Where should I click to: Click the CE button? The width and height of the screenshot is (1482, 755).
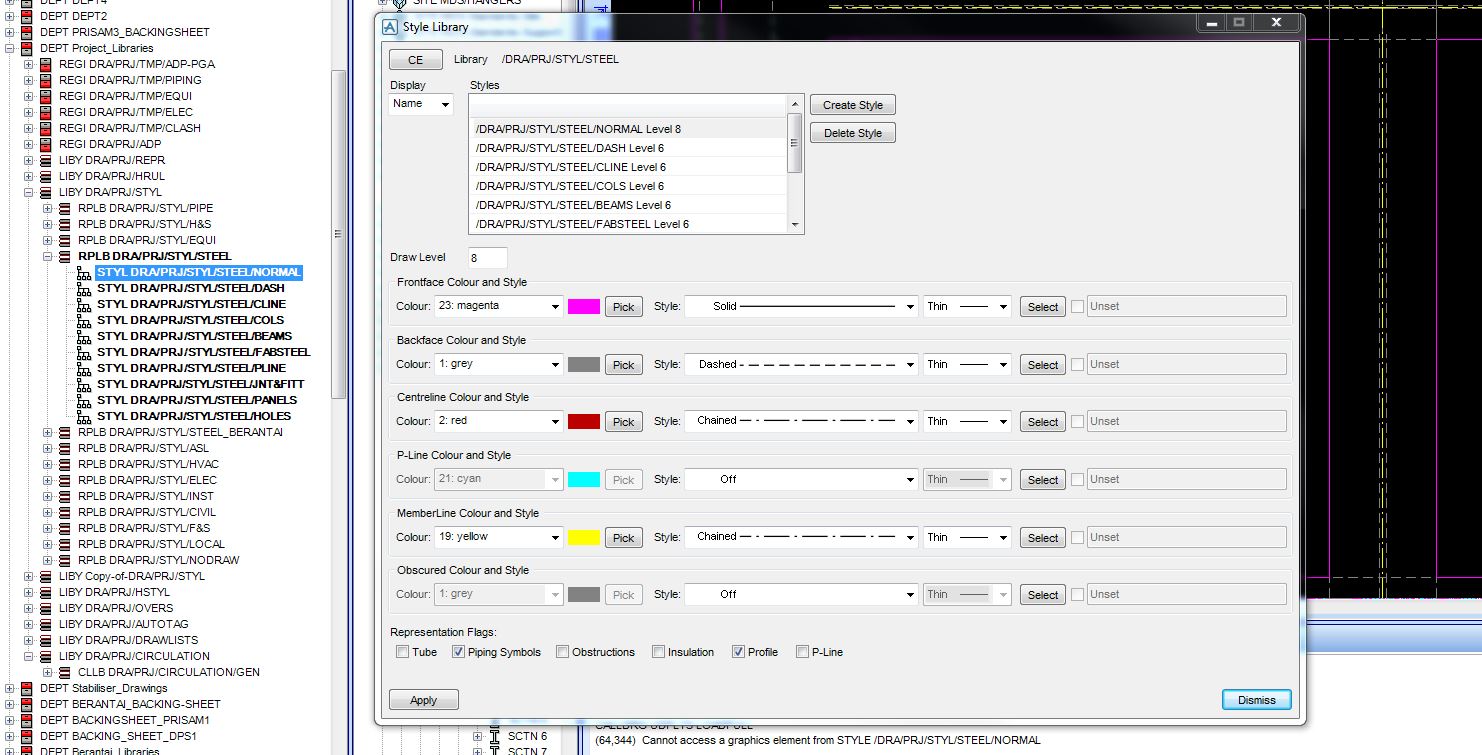click(x=415, y=60)
